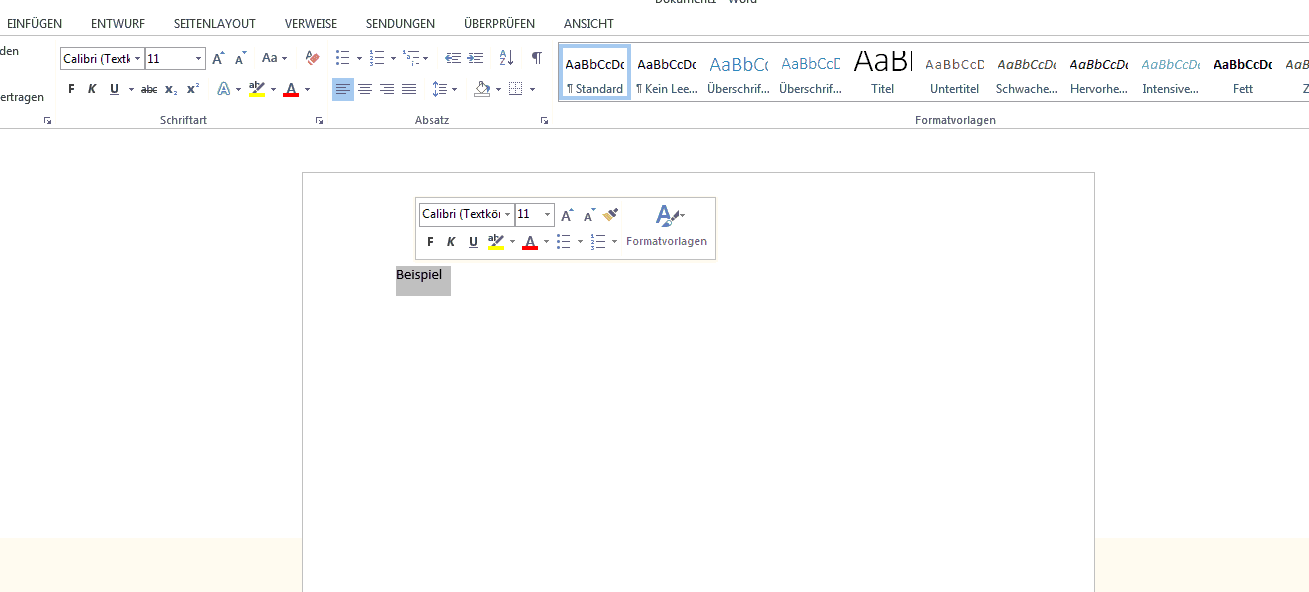Switch to ANSICHT tab

click(589, 23)
